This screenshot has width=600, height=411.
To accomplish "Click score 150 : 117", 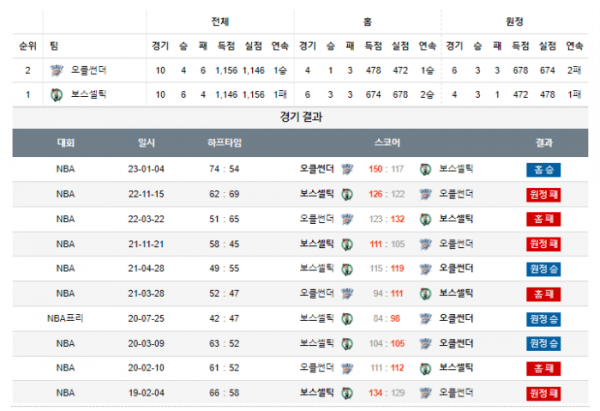I will pos(386,169).
